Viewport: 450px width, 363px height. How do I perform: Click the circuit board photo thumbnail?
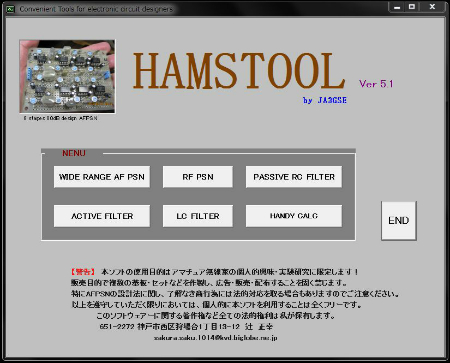click(67, 76)
